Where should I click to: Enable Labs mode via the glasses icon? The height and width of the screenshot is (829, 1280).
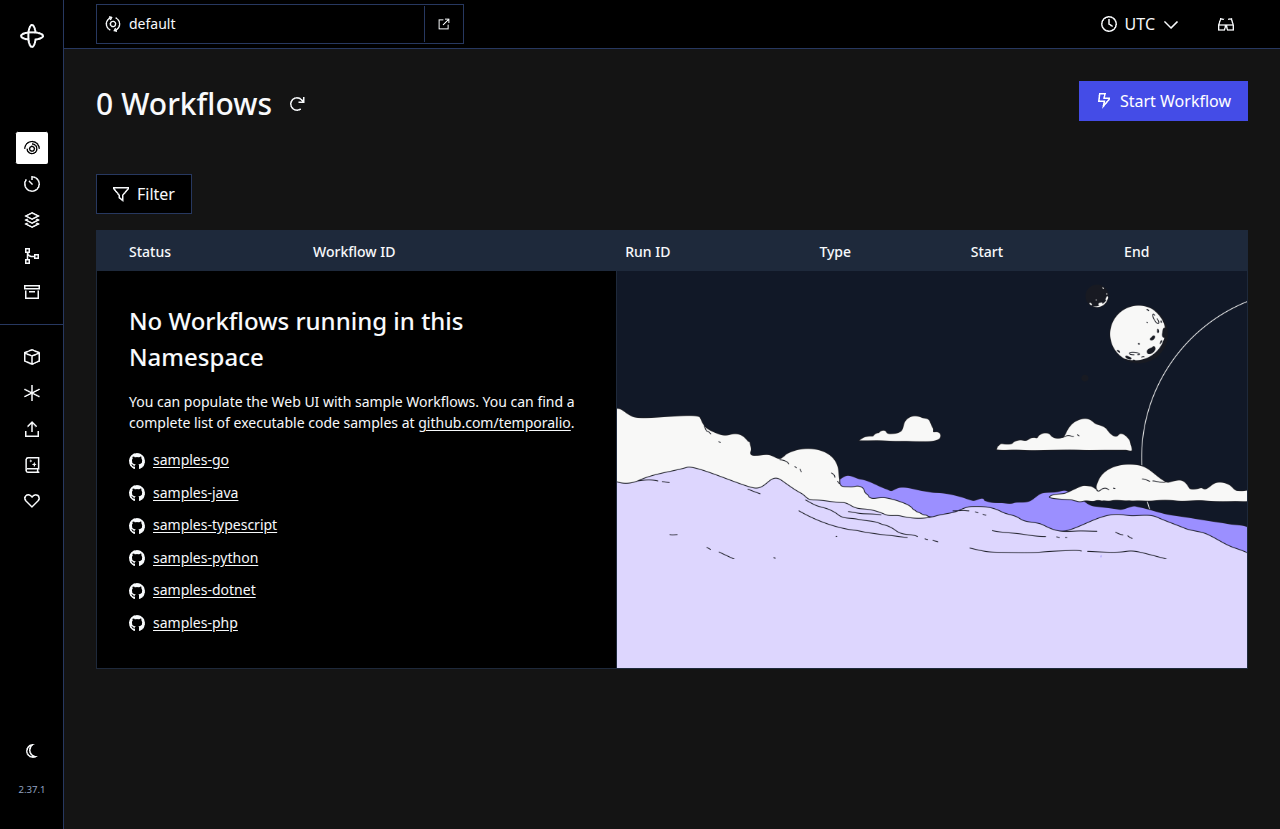tap(1226, 24)
